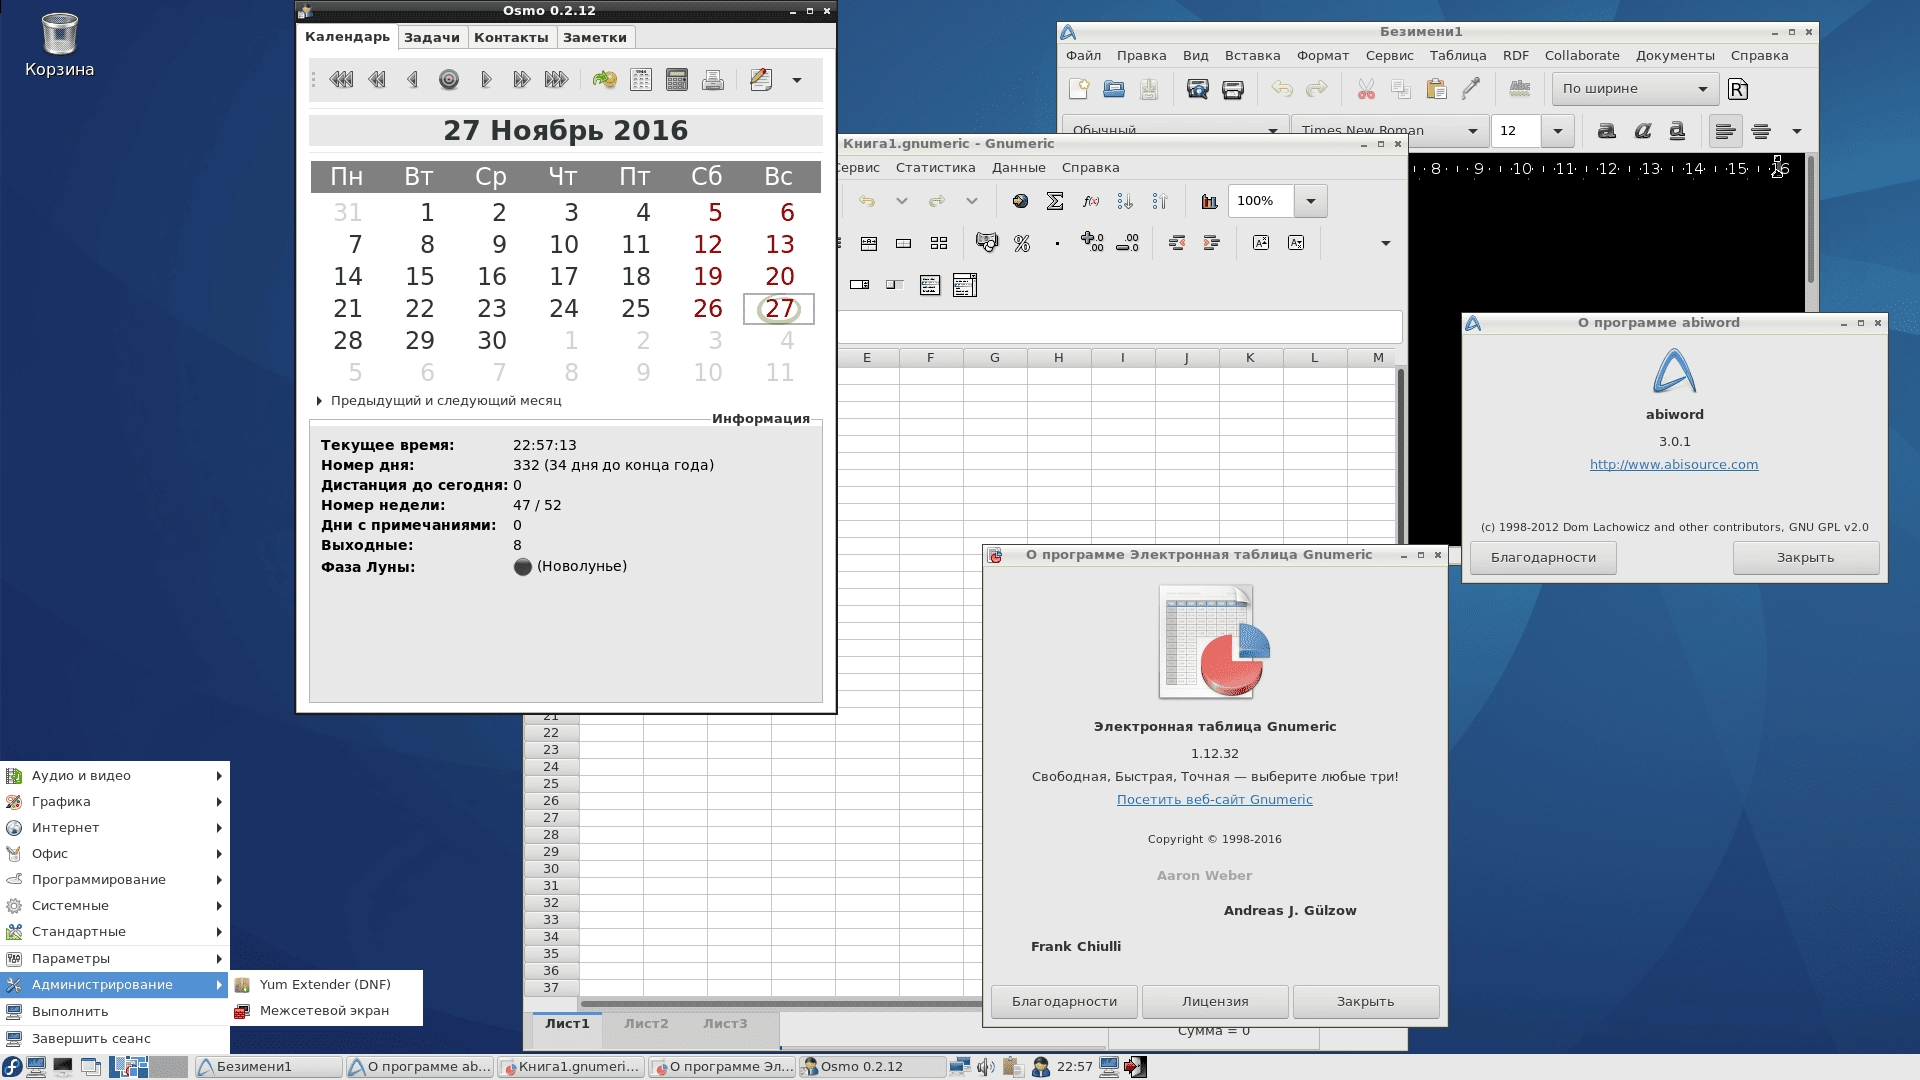Choose Завершить сеанс in start menu

coord(115,1038)
